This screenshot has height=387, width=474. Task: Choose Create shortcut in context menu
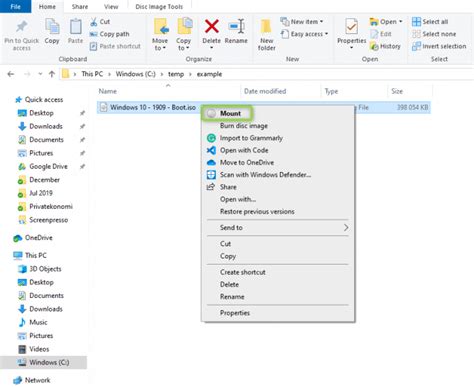coord(243,272)
